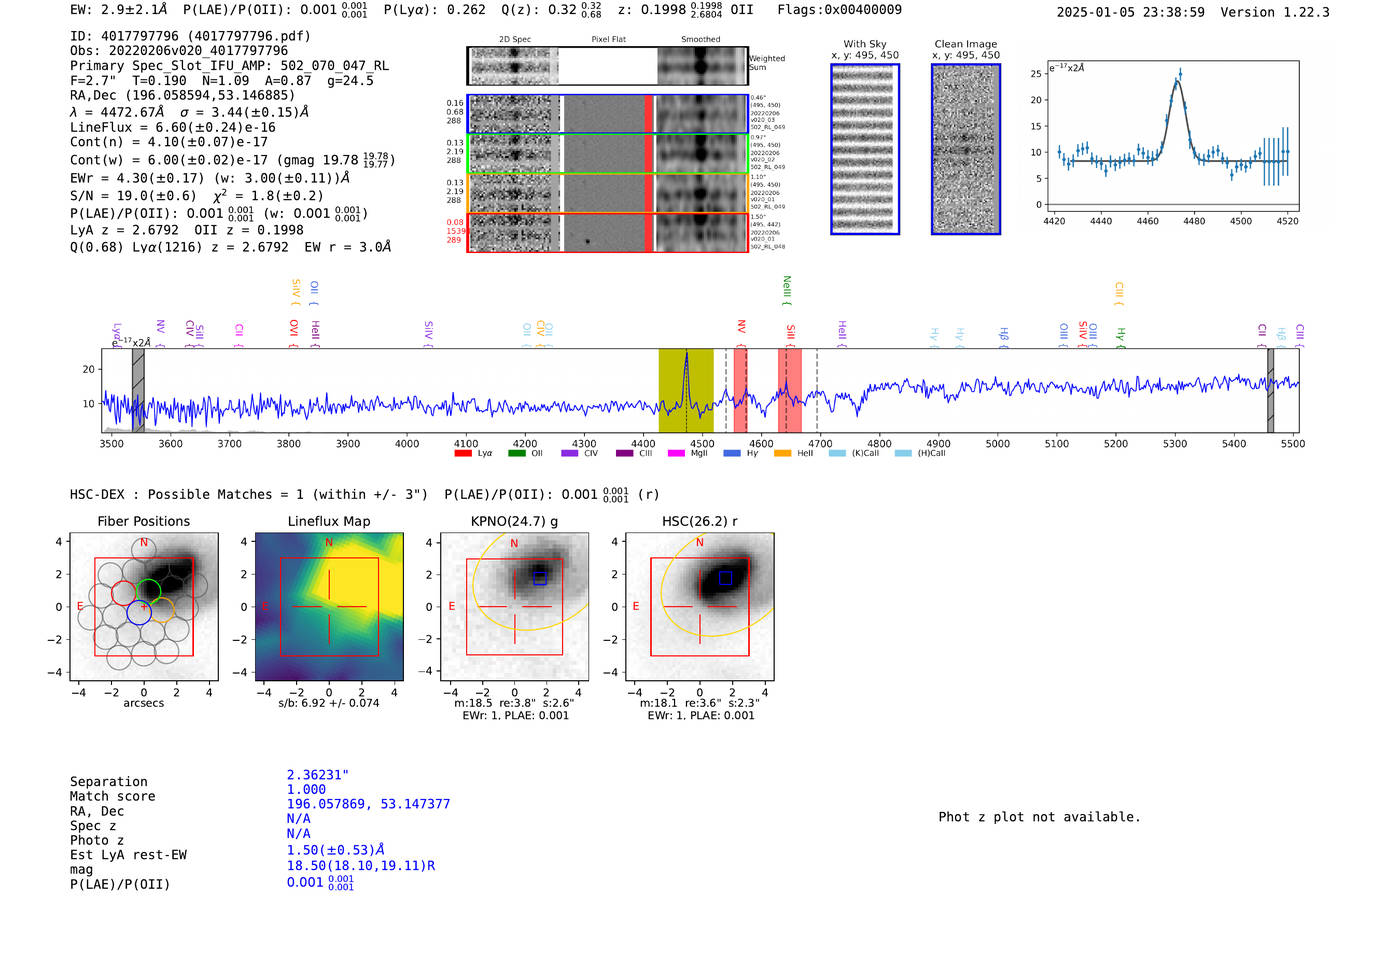This screenshot has width=1400, height=953.
Task: Click the Est LyA rest-EW value 1.50(±0.53)Å
Action: pos(336,850)
